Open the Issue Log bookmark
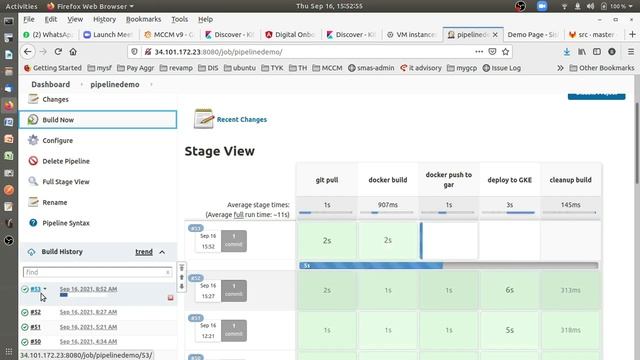 pyautogui.click(x=502, y=68)
